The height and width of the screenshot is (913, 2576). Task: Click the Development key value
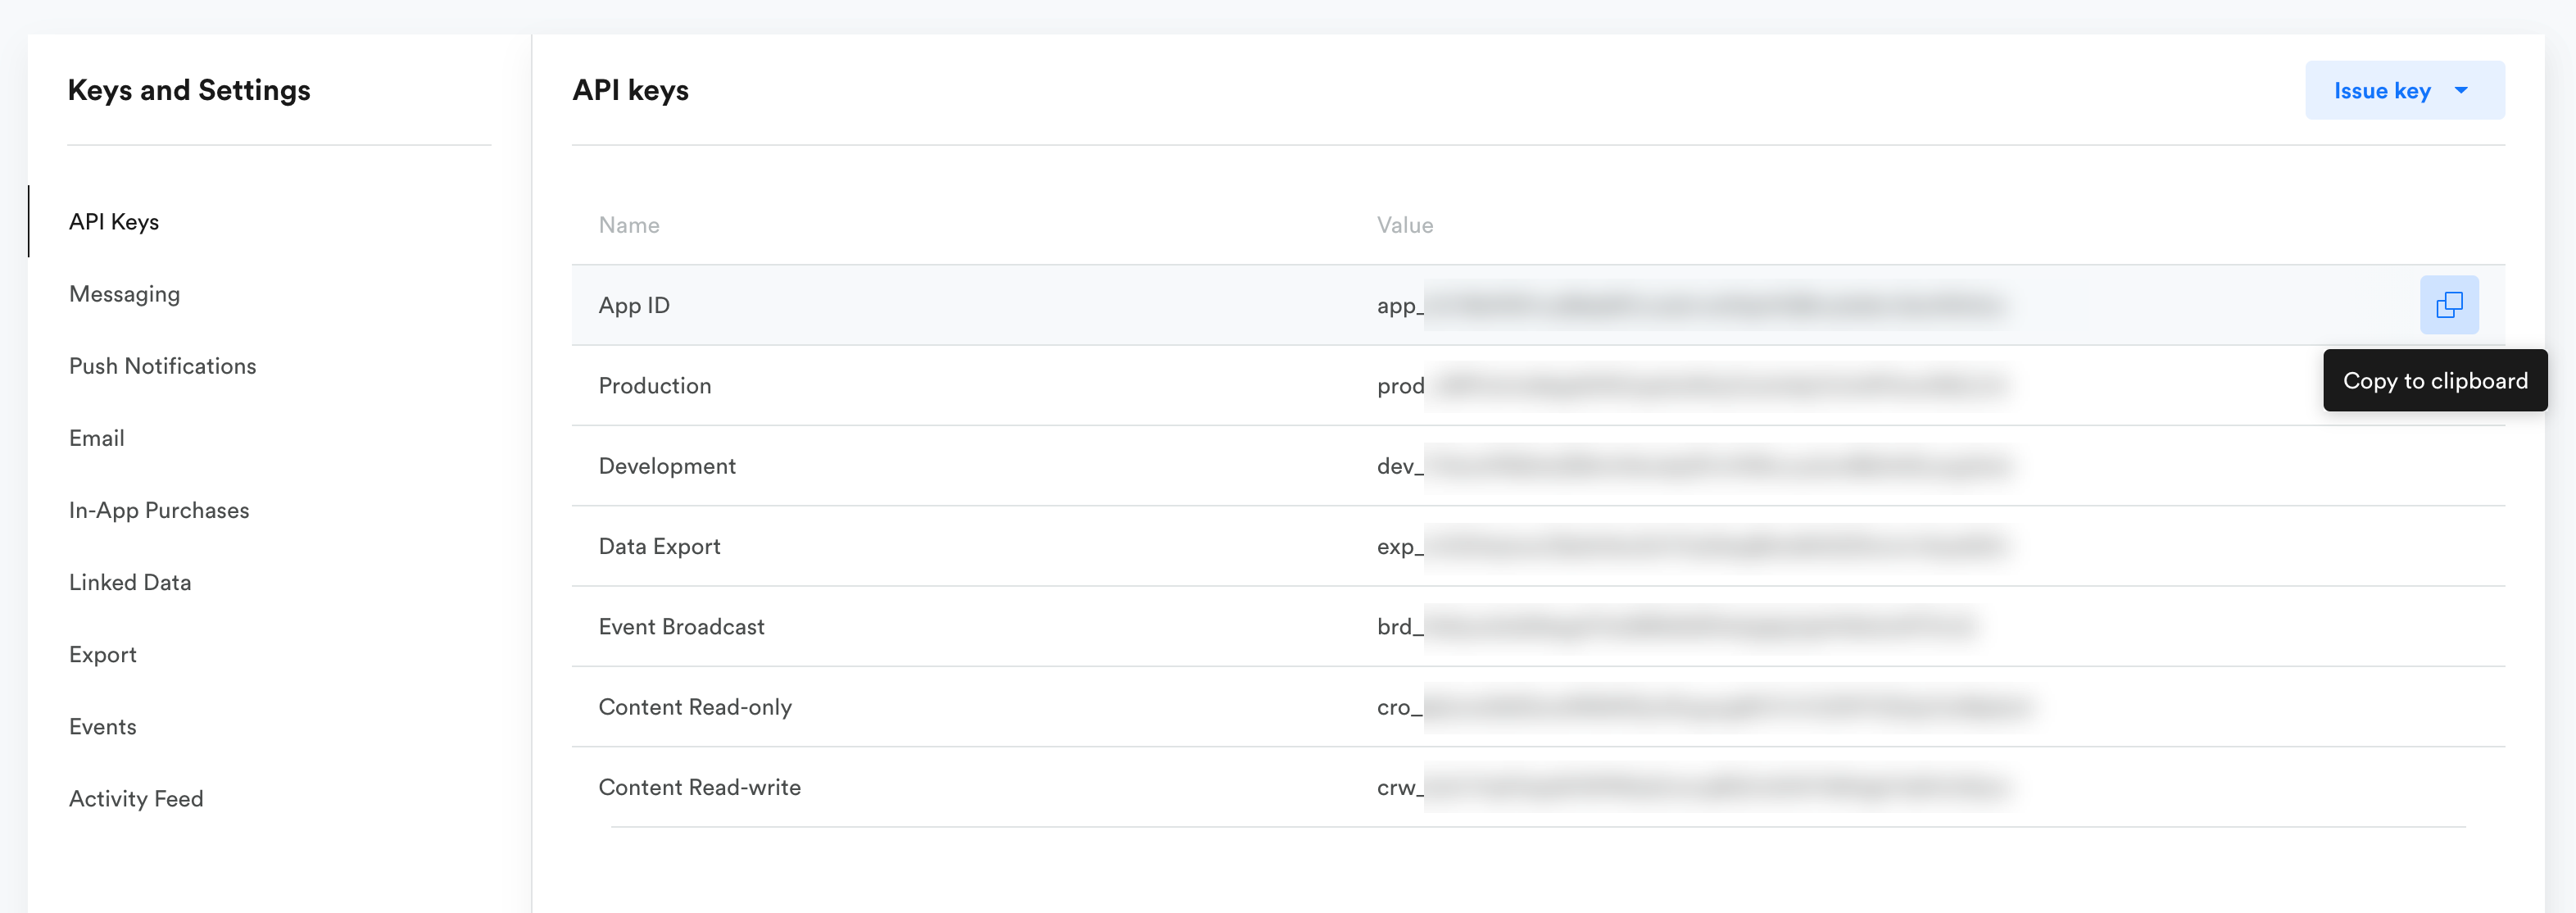[x=1690, y=466]
